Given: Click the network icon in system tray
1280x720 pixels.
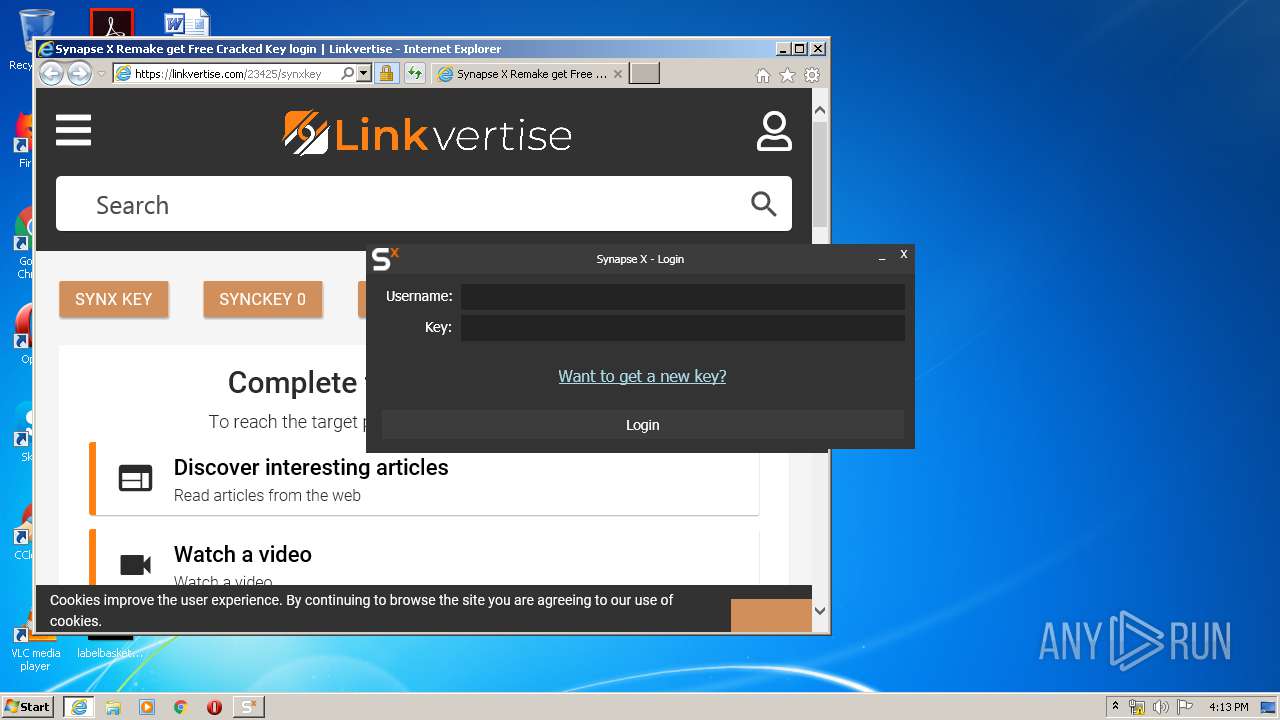Looking at the screenshot, I should click(1137, 707).
